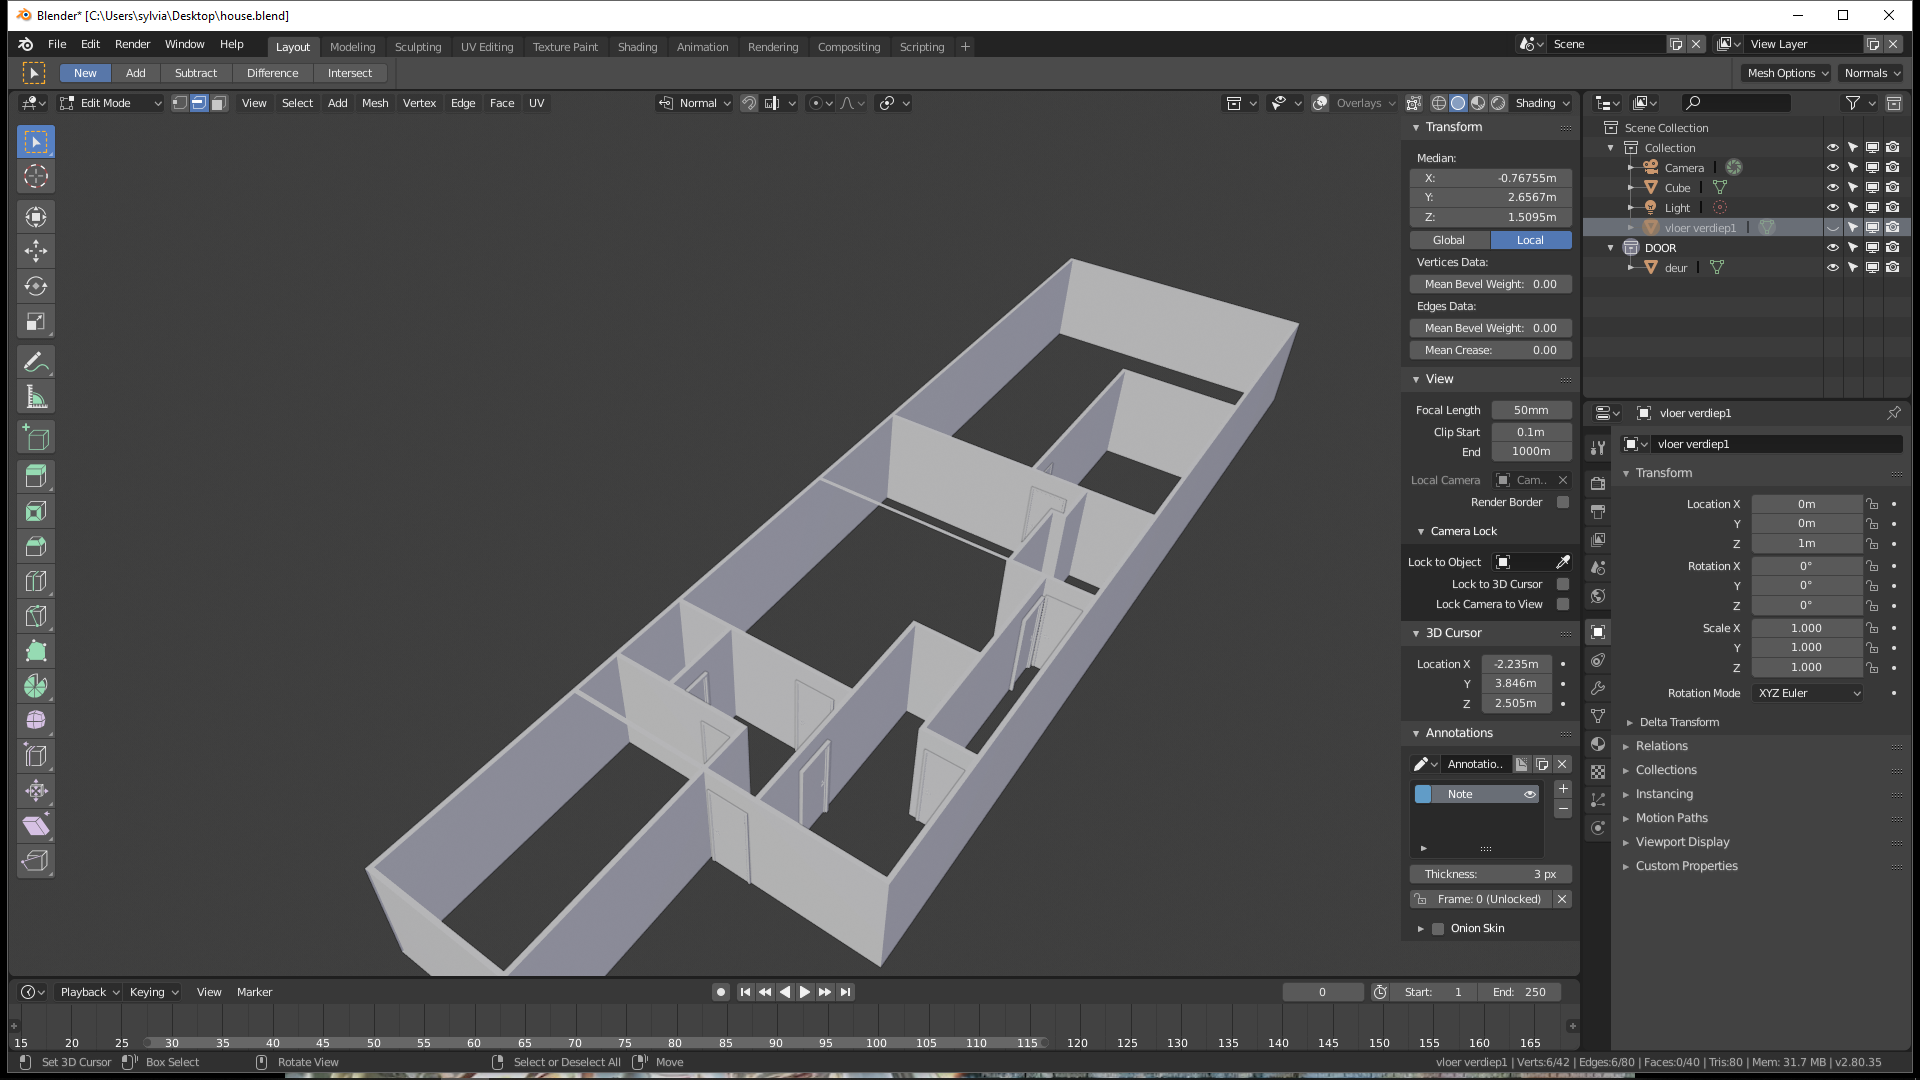Image resolution: width=1920 pixels, height=1080 pixels.
Task: Enable the Render Border checkbox
Action: [x=1563, y=502]
